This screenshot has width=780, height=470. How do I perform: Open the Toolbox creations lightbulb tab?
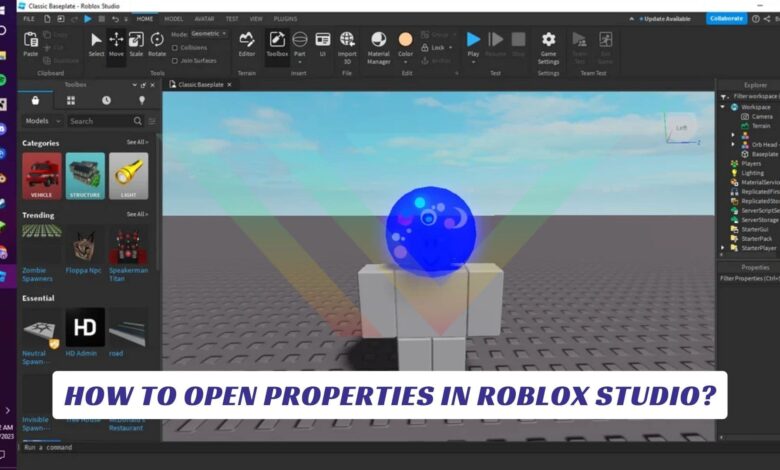click(142, 100)
